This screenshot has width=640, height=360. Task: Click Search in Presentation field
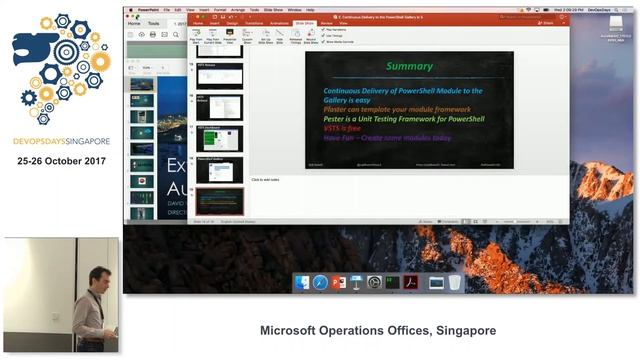[527, 17]
